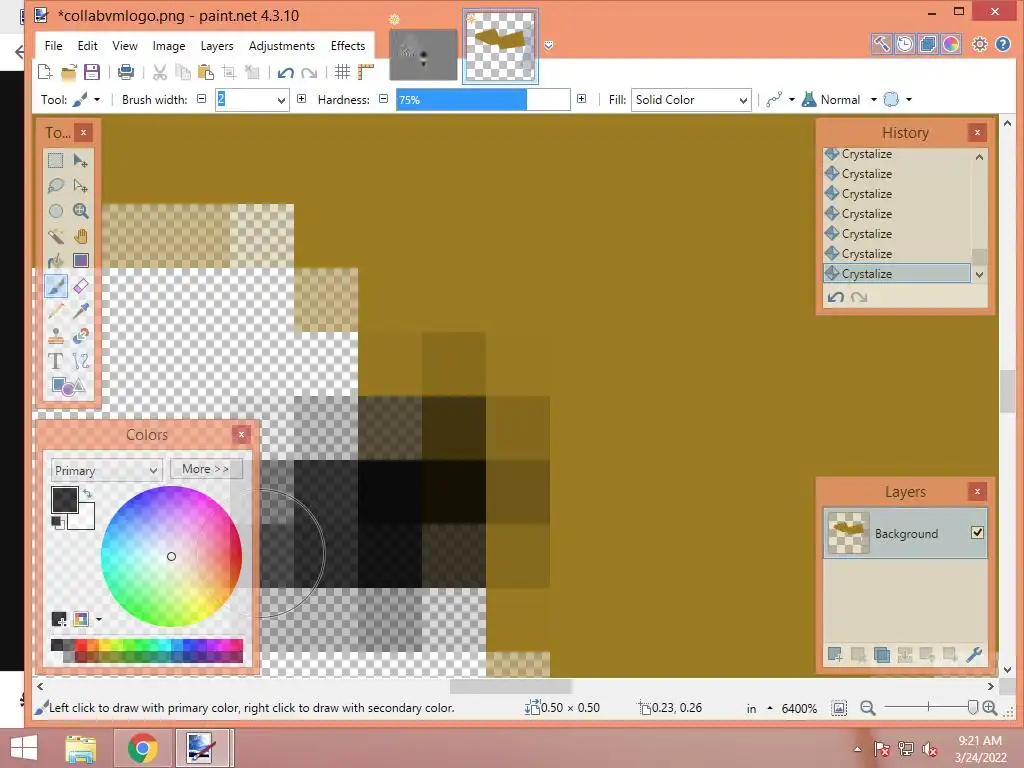The width and height of the screenshot is (1024, 768).
Task: Uncheck the Background layer visibility checkbox
Action: (x=977, y=533)
